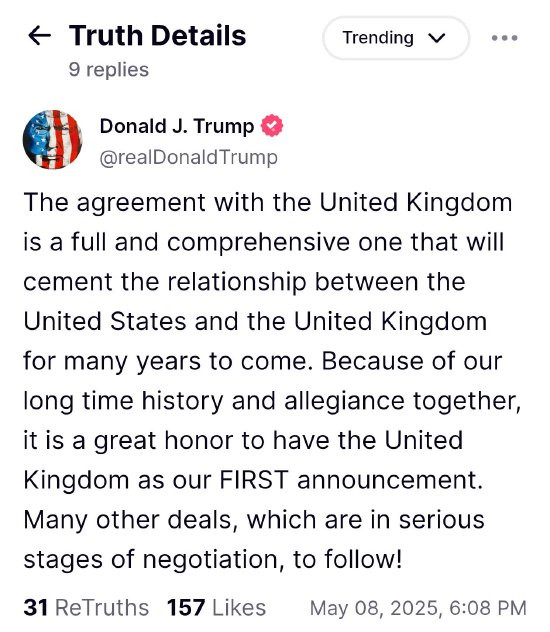Open the @realDonaldTrump handle
This screenshot has width=550, height=632.
click(x=189, y=157)
